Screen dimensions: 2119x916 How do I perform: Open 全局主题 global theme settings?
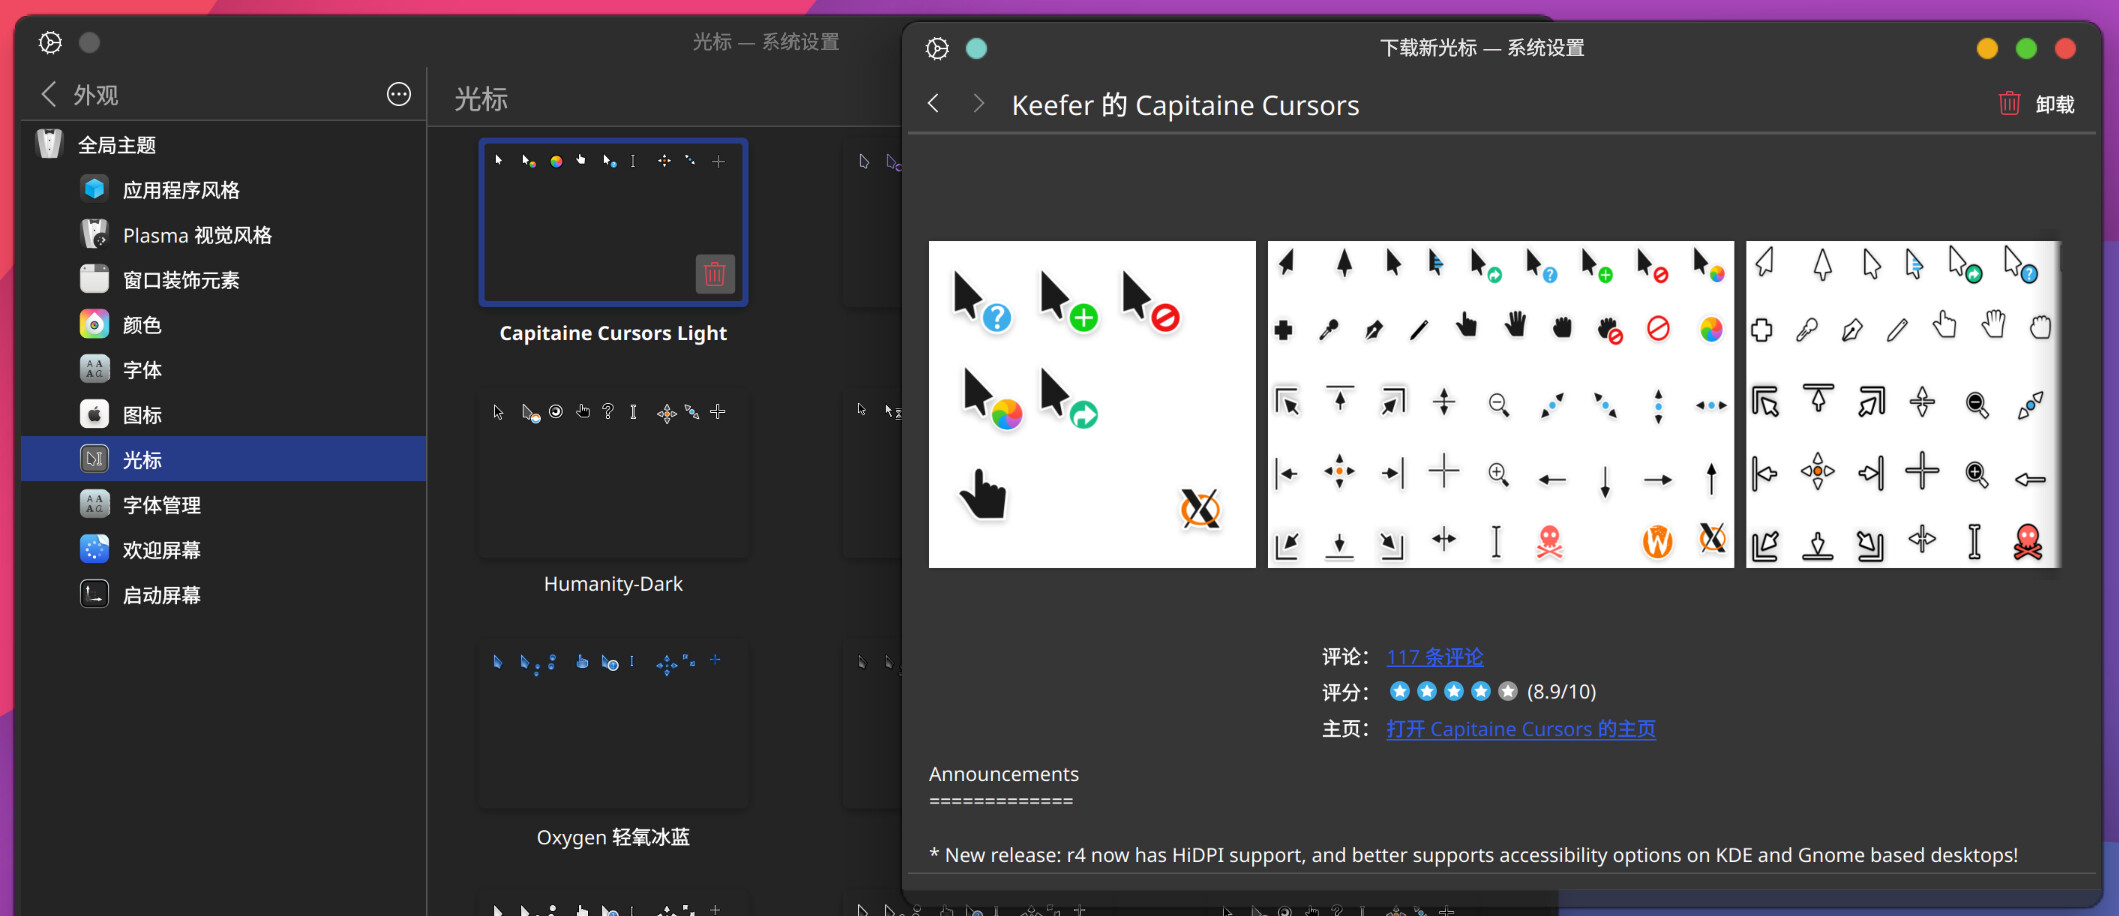pos(224,145)
